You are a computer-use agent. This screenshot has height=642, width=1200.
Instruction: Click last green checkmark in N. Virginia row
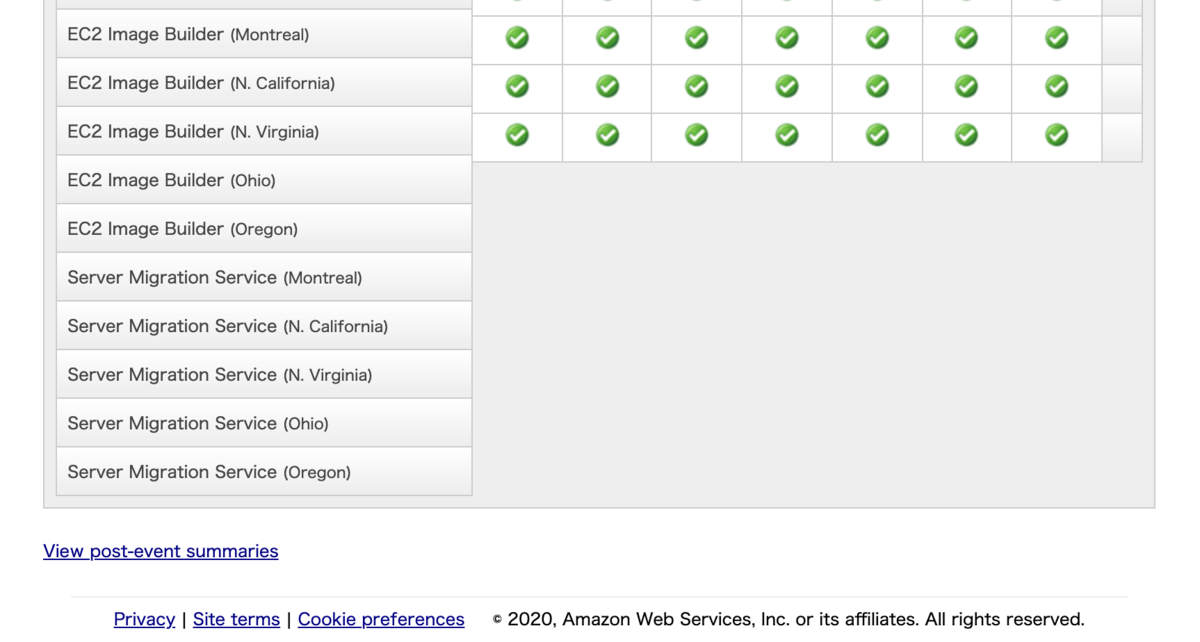pyautogui.click(x=1056, y=134)
